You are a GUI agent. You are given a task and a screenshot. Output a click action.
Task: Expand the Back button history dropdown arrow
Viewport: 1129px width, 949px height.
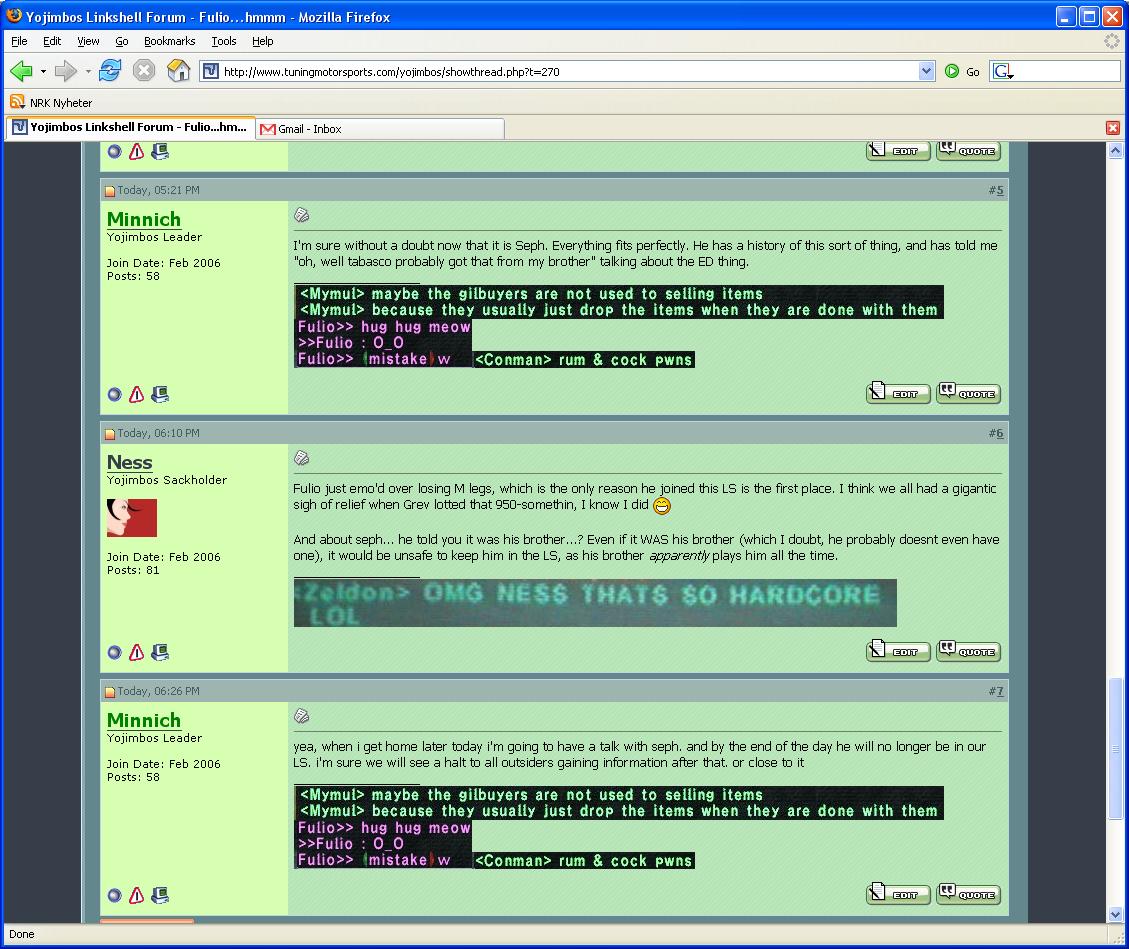point(43,72)
